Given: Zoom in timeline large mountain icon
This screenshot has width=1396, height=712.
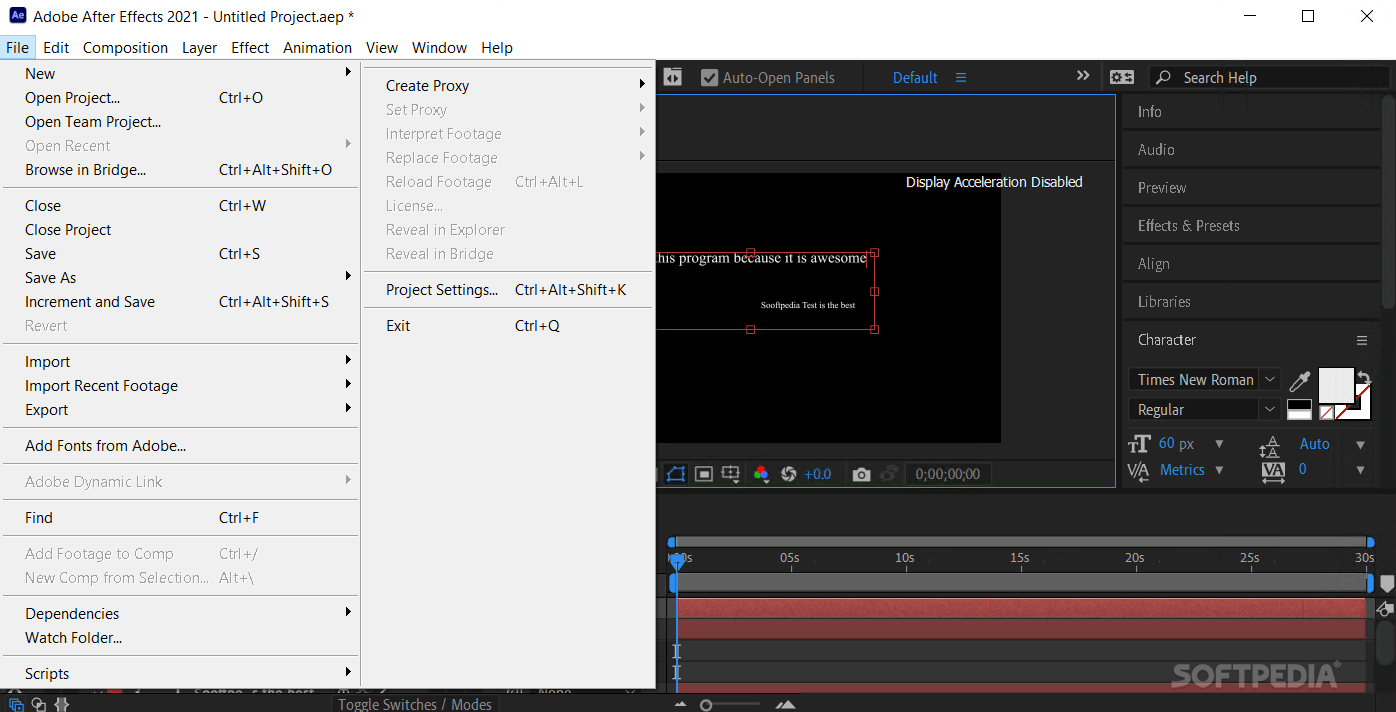Looking at the screenshot, I should 786,705.
